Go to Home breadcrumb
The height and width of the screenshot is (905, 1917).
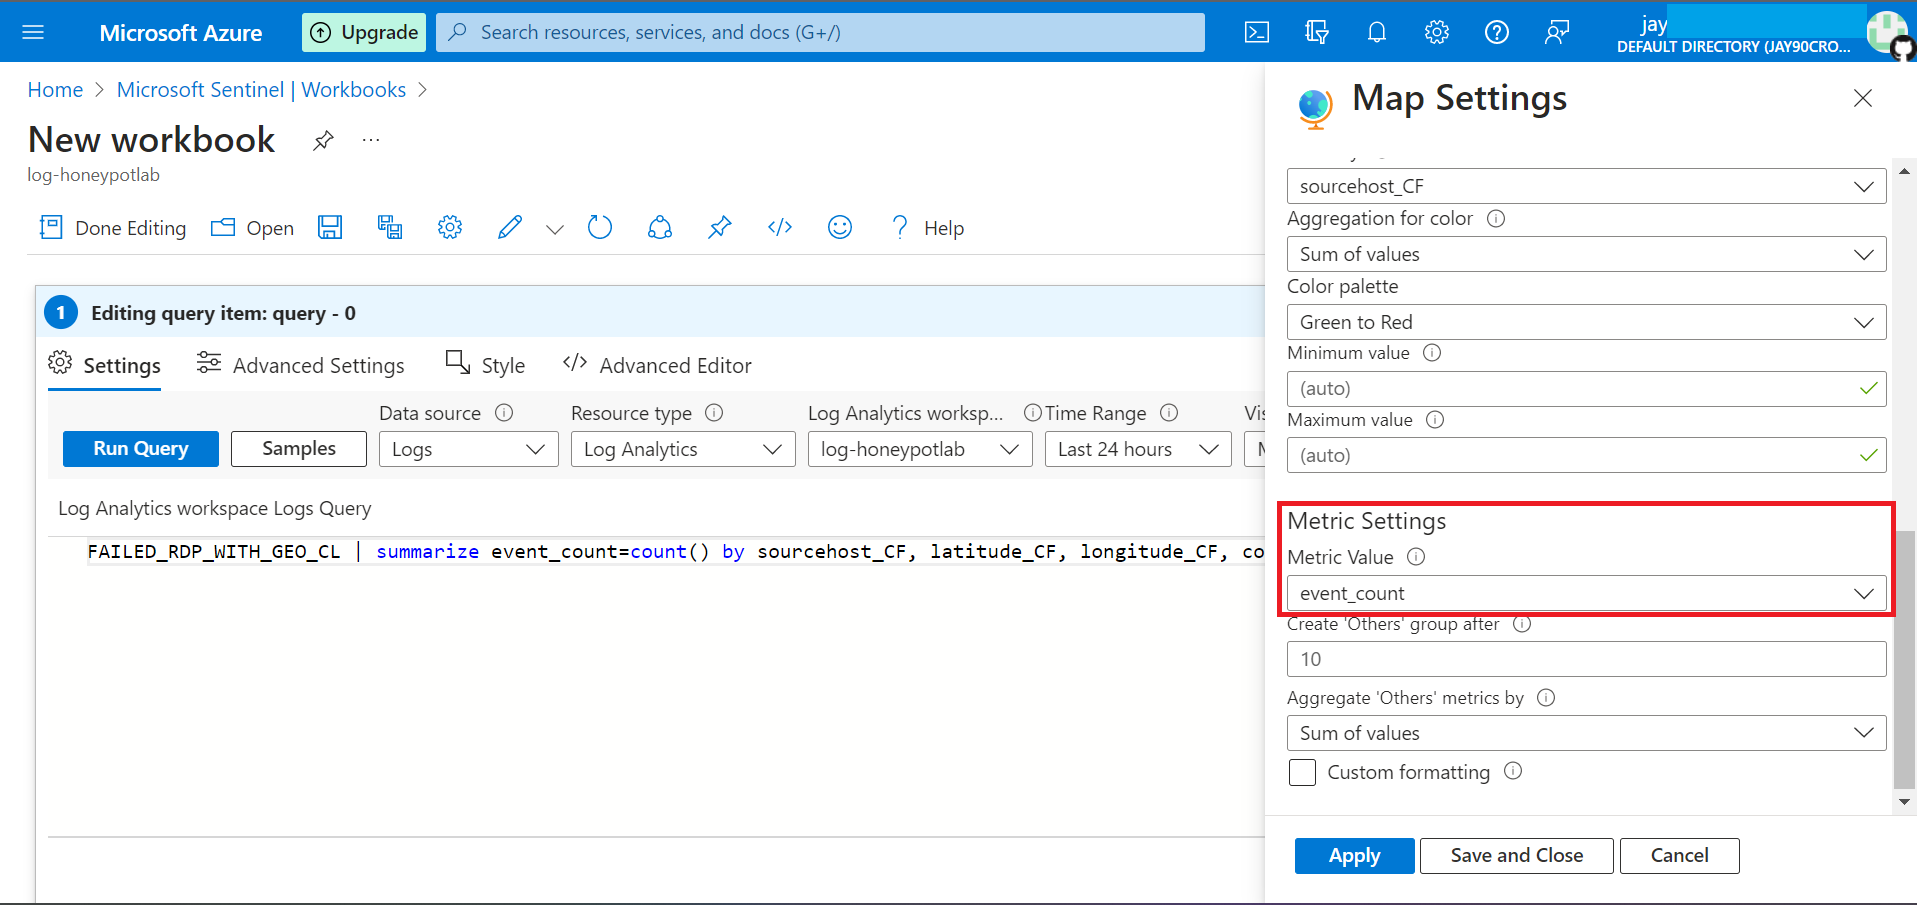[x=55, y=90]
